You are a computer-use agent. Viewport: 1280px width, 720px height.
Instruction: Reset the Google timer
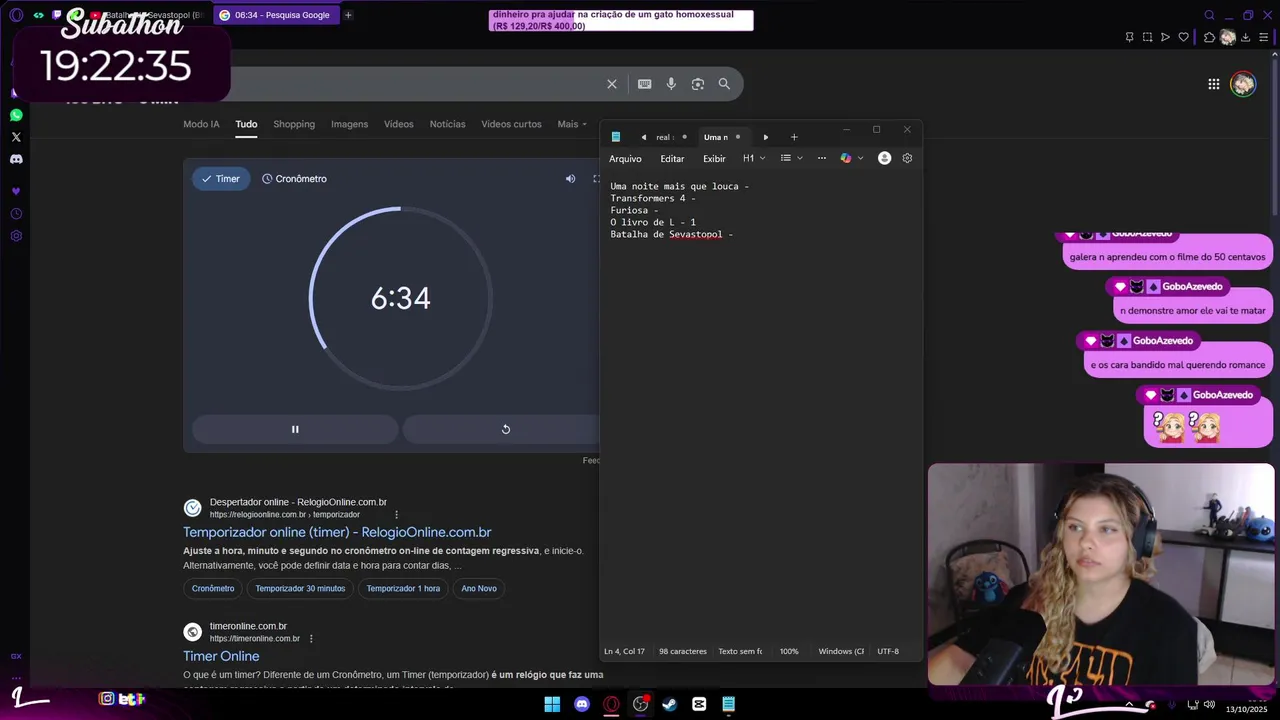[505, 429]
